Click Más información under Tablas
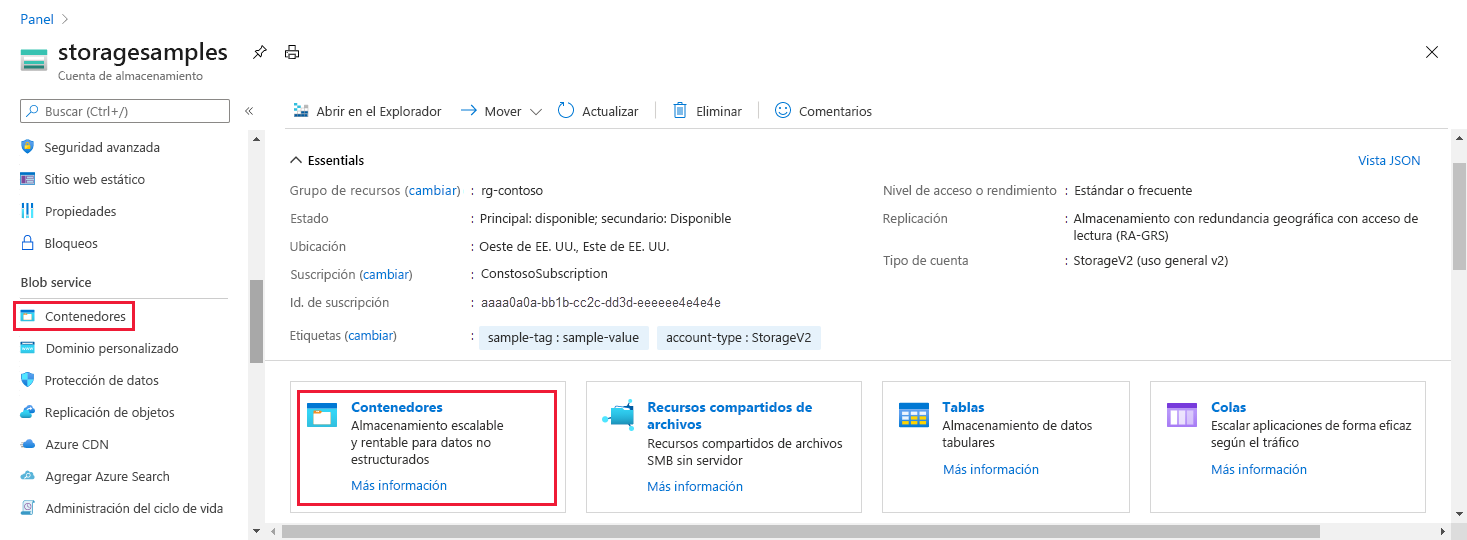Screen dimensions: 1467x540 (x=991, y=469)
